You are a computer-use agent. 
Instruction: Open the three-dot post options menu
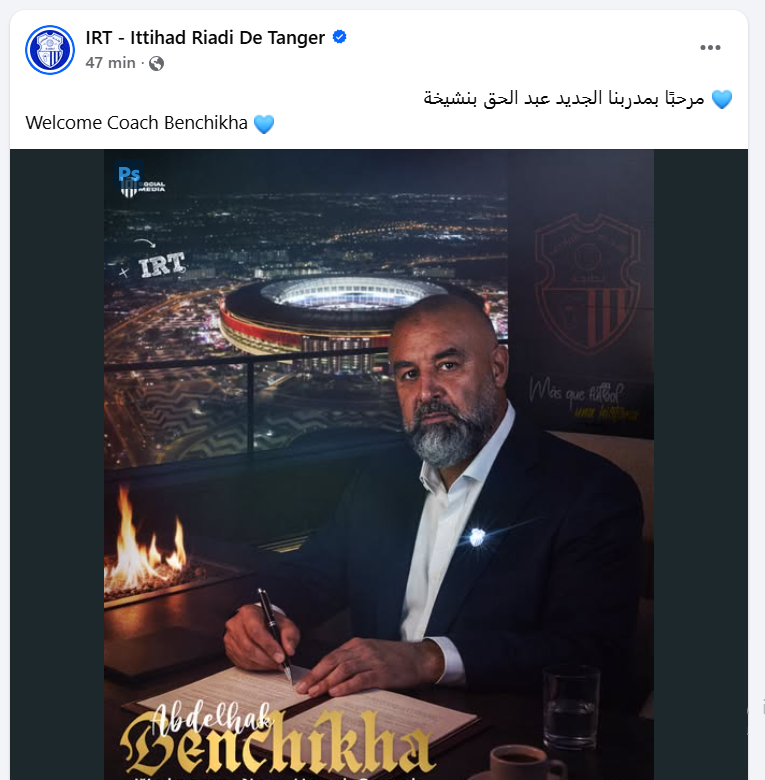point(710,47)
